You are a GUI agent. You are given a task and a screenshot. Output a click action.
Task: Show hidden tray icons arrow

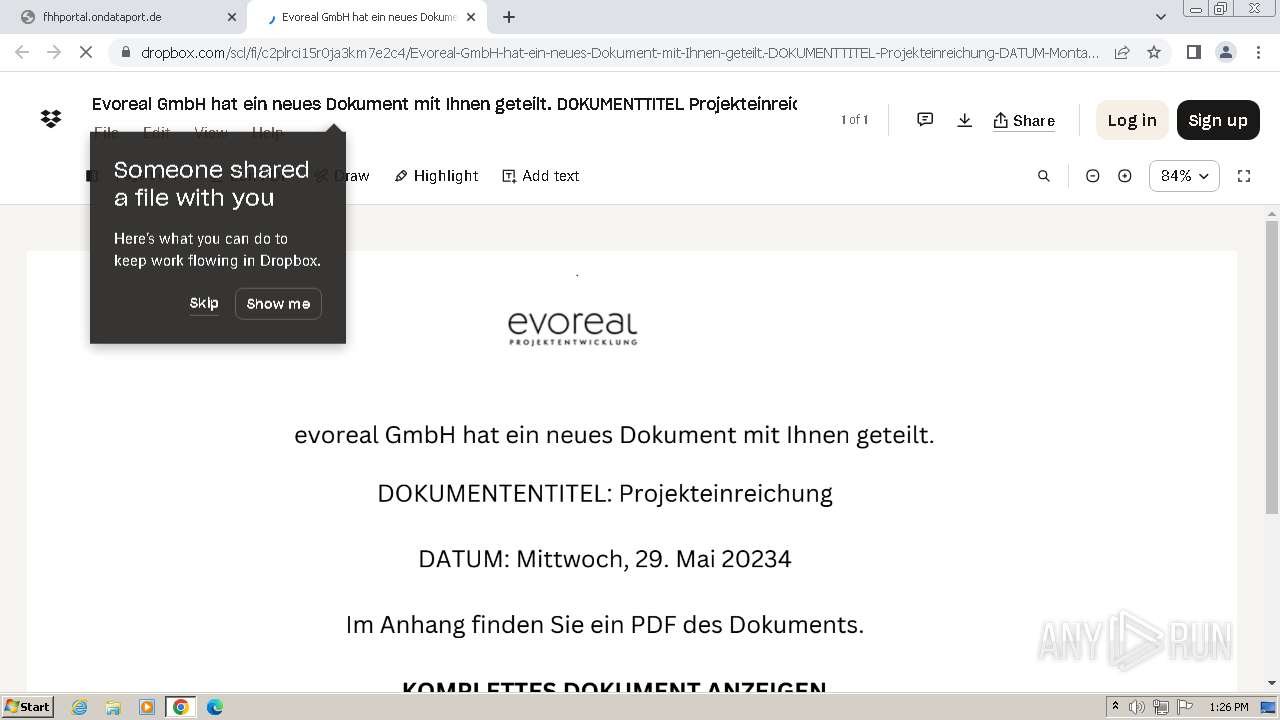[x=1116, y=707]
